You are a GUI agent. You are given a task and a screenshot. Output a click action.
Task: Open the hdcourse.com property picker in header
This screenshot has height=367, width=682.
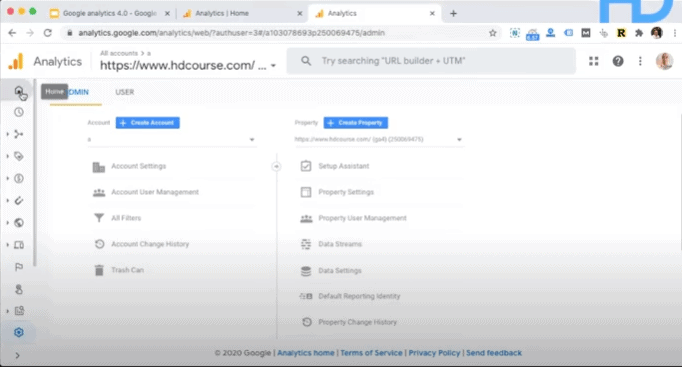(x=188, y=65)
